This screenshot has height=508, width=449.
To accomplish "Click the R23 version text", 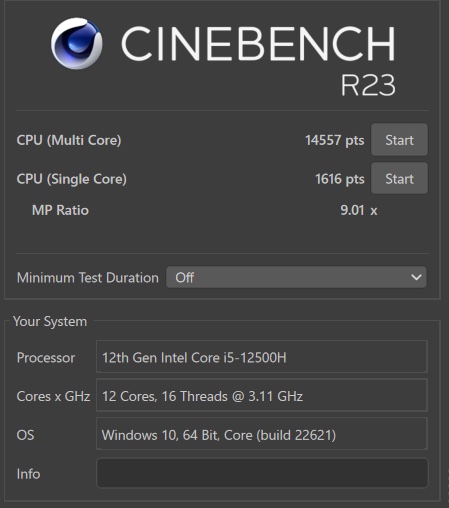I will point(368,85).
